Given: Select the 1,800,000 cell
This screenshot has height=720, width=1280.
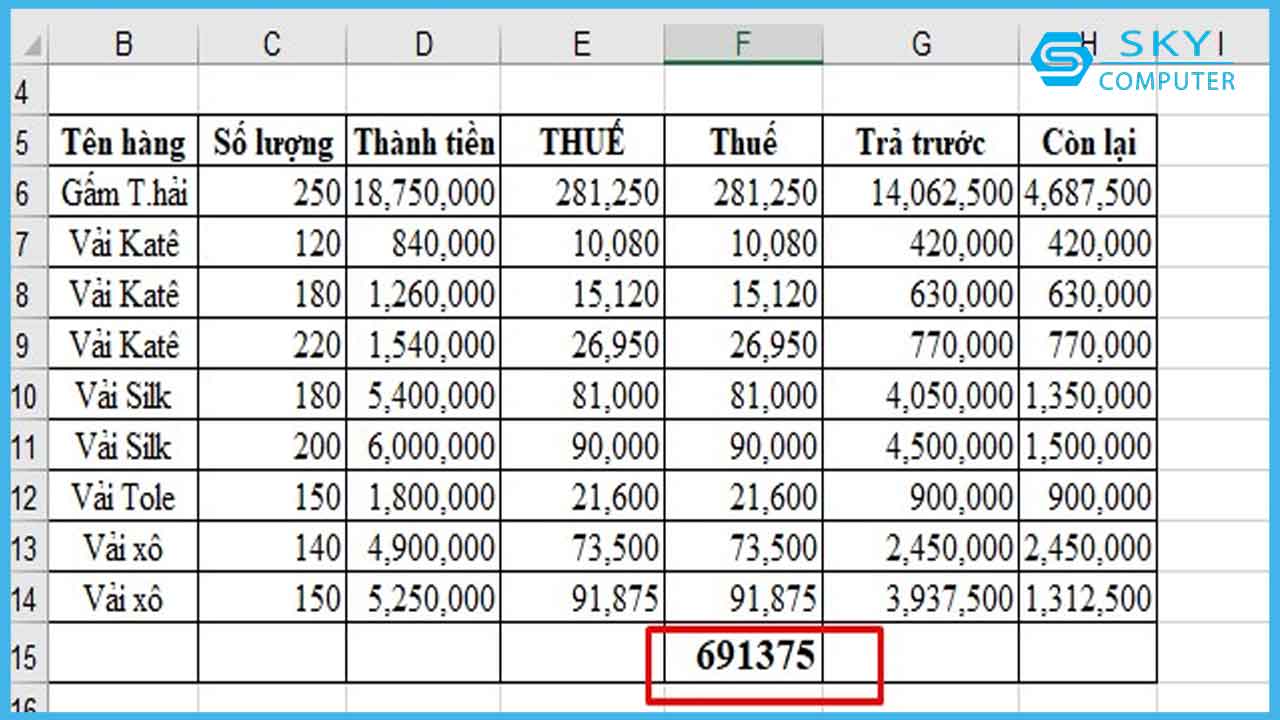Looking at the screenshot, I should pyautogui.click(x=424, y=497).
